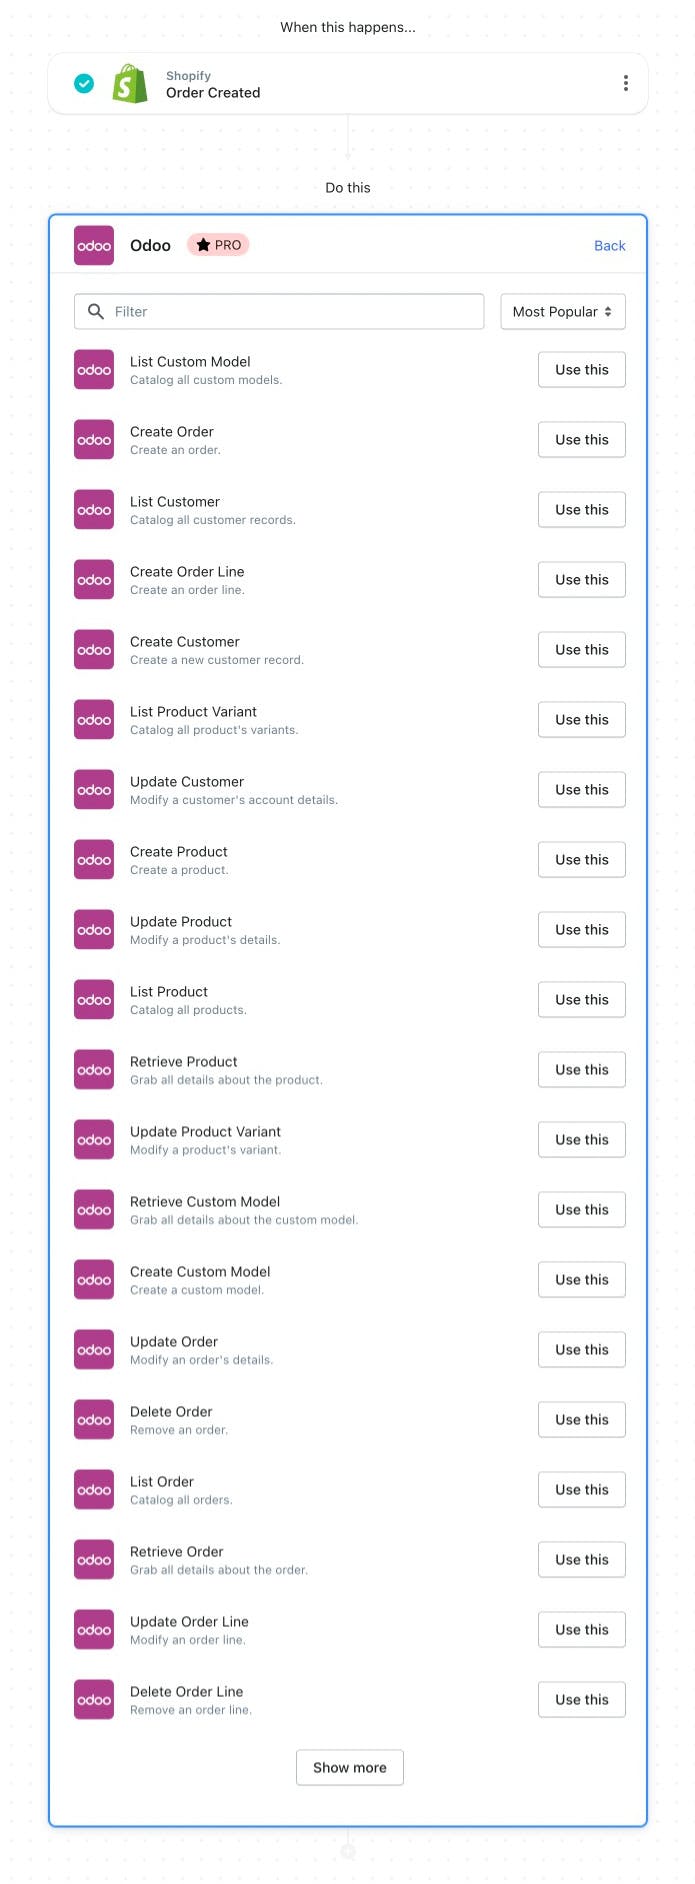Viewport: 695px width, 1884px height.
Task: Select the Update Order action title
Action: [x=174, y=1342]
